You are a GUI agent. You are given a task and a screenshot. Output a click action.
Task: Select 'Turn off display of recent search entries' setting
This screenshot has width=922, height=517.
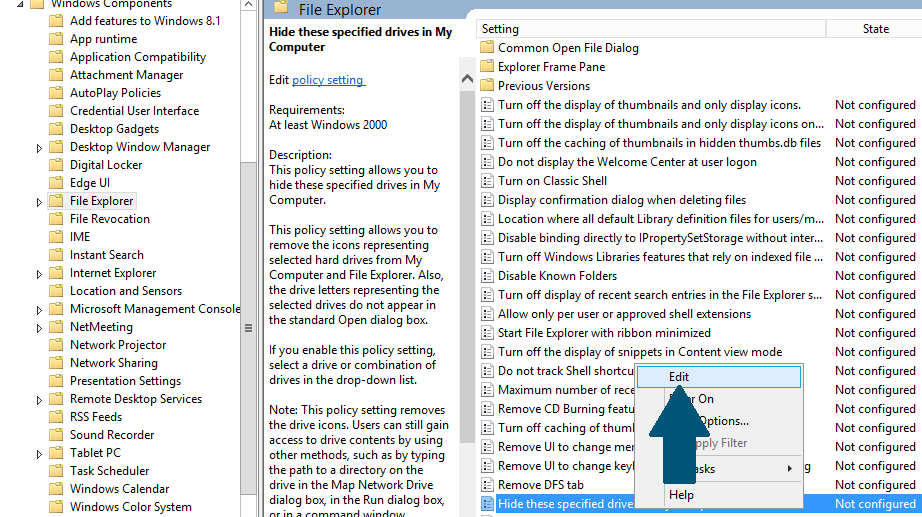(x=660, y=295)
